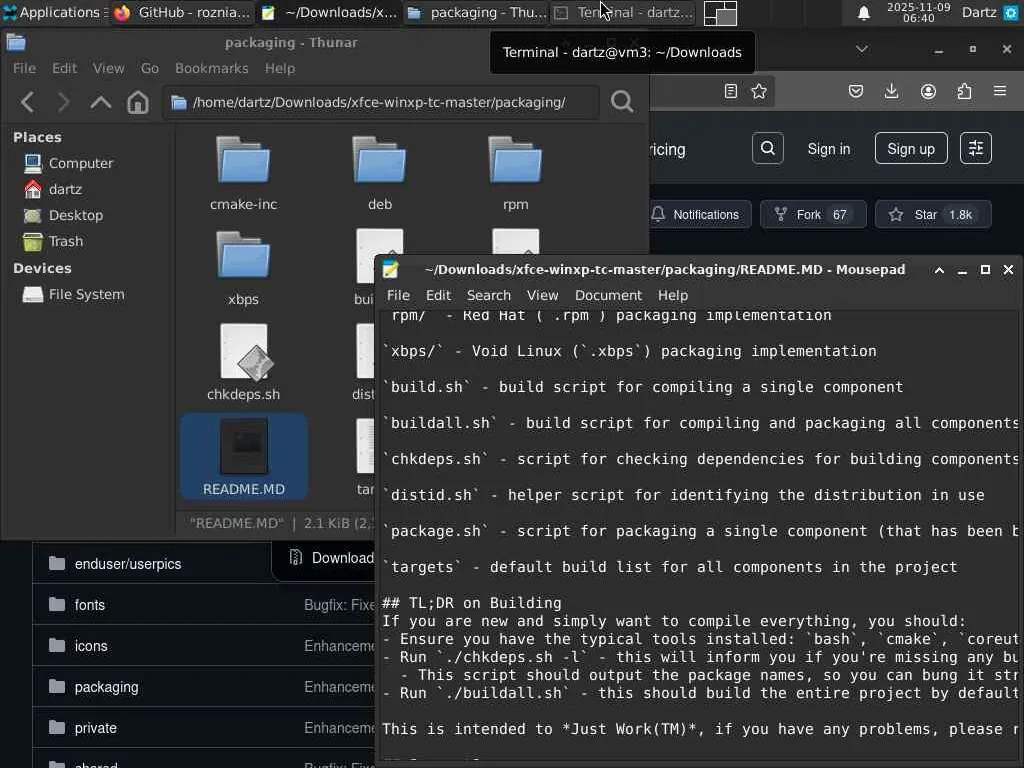Open GitHub search magnifier button
The image size is (1024, 768).
click(768, 148)
